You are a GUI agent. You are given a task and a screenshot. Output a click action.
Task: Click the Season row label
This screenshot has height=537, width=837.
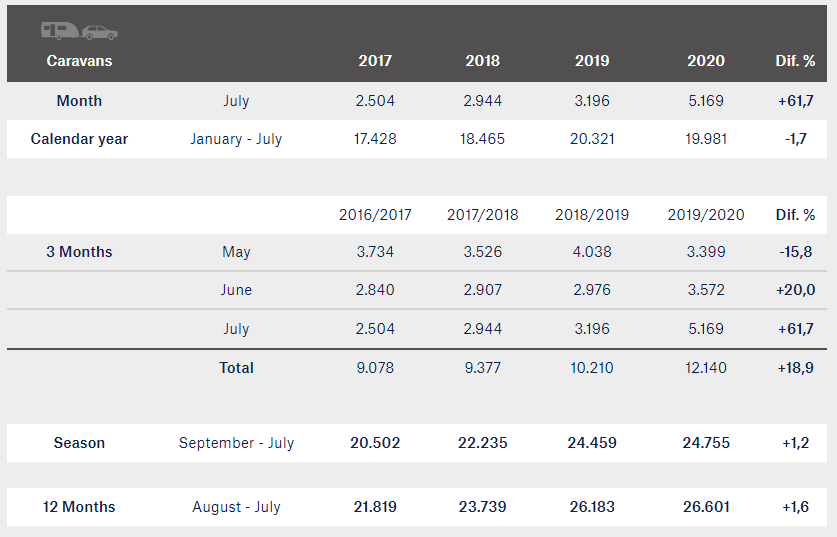point(79,443)
